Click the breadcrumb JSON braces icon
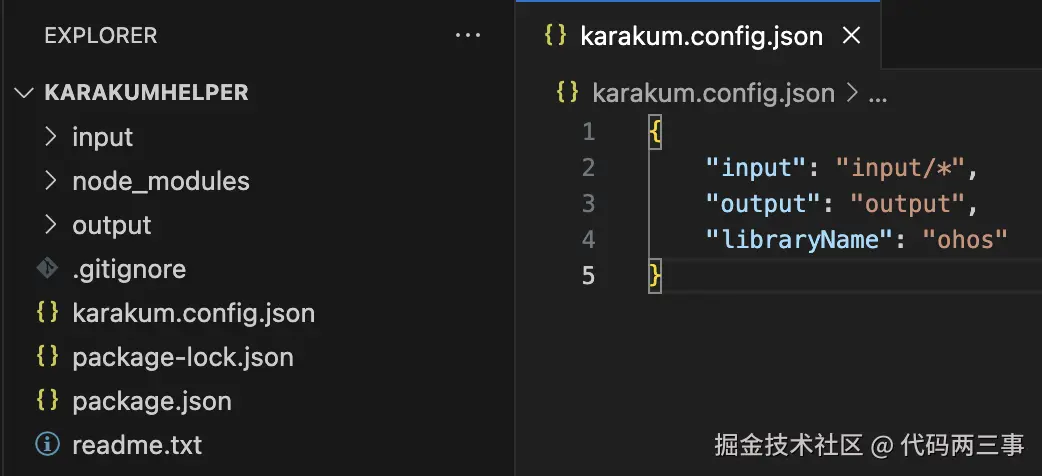This screenshot has height=476, width=1042. (x=567, y=93)
